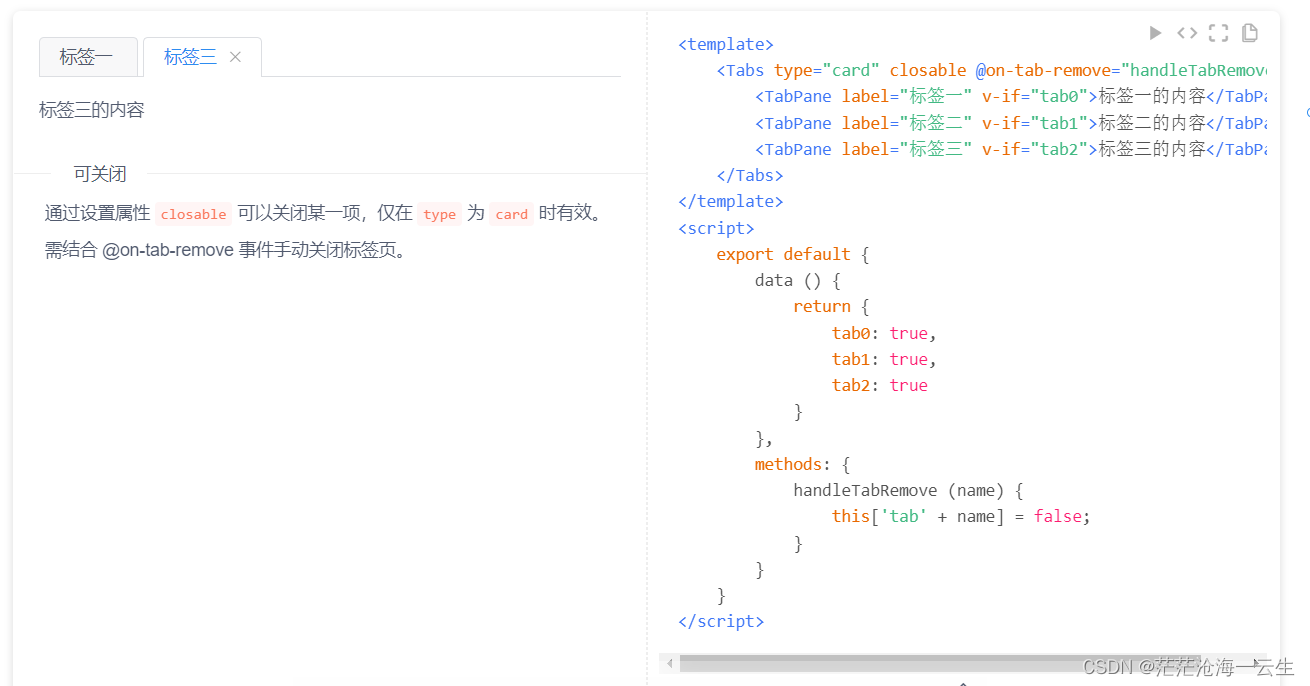This screenshot has width=1310, height=686.
Task: Close the 标签三 tab
Action: (x=236, y=57)
